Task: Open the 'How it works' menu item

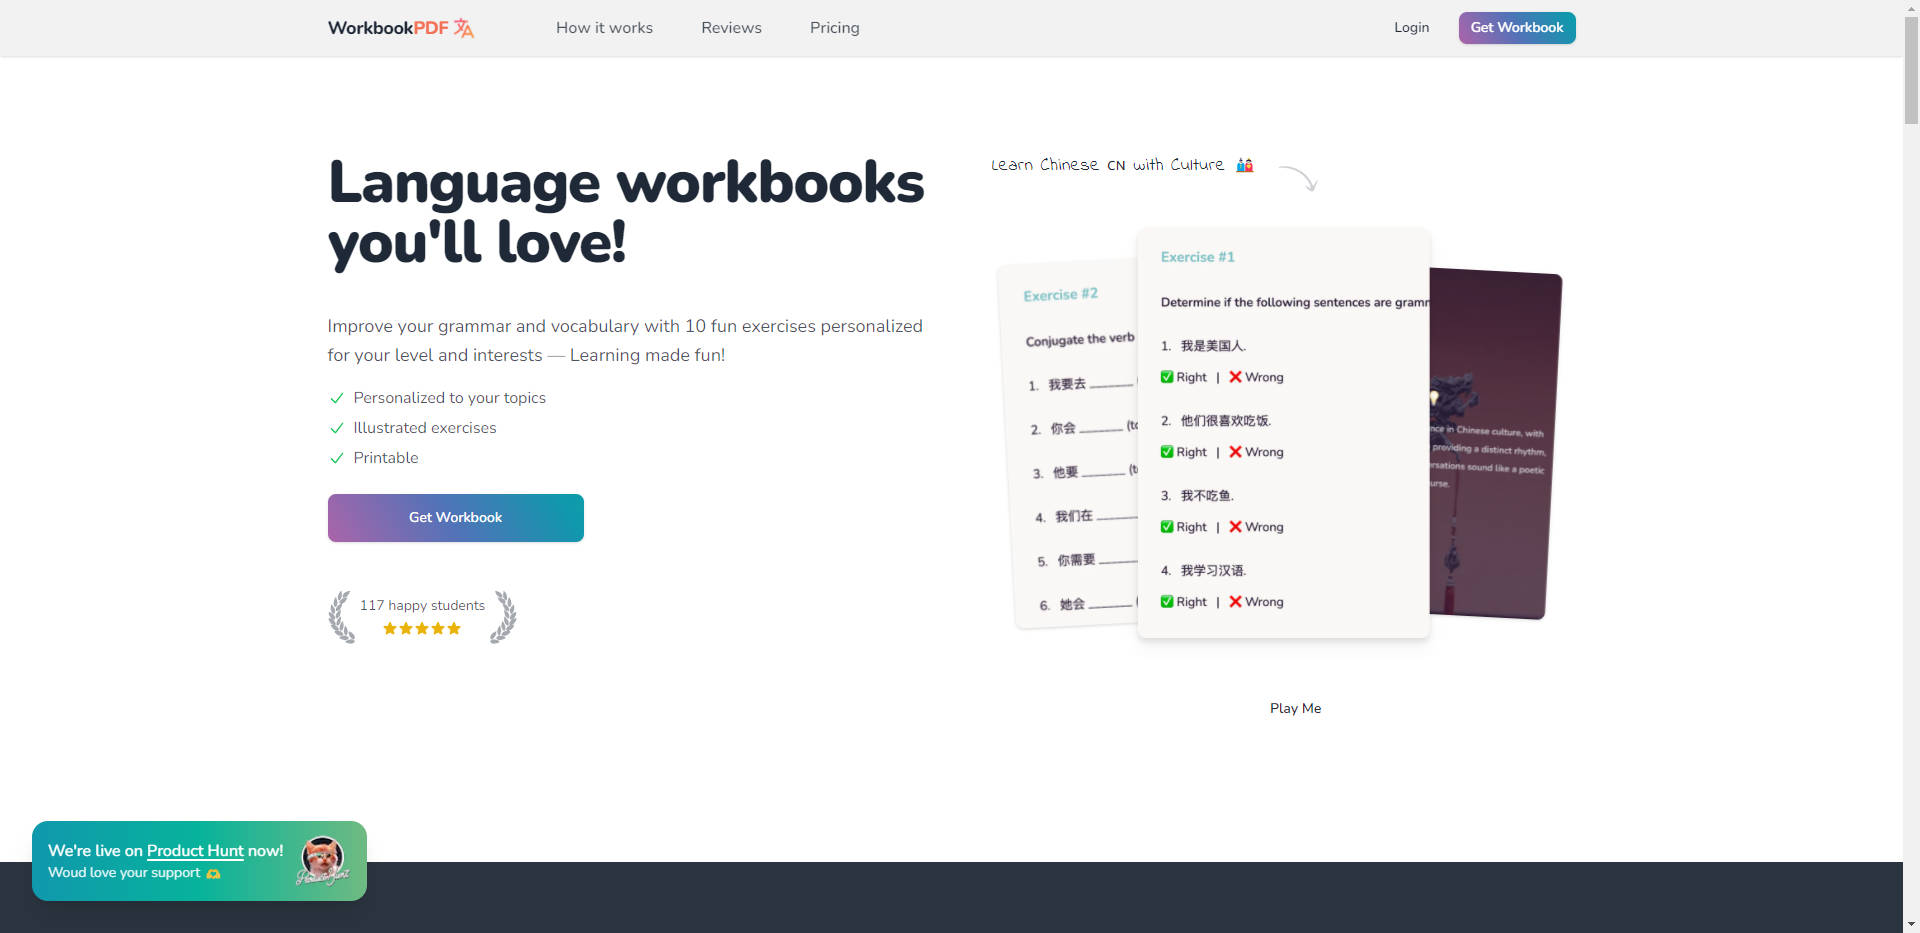Action: 604,27
